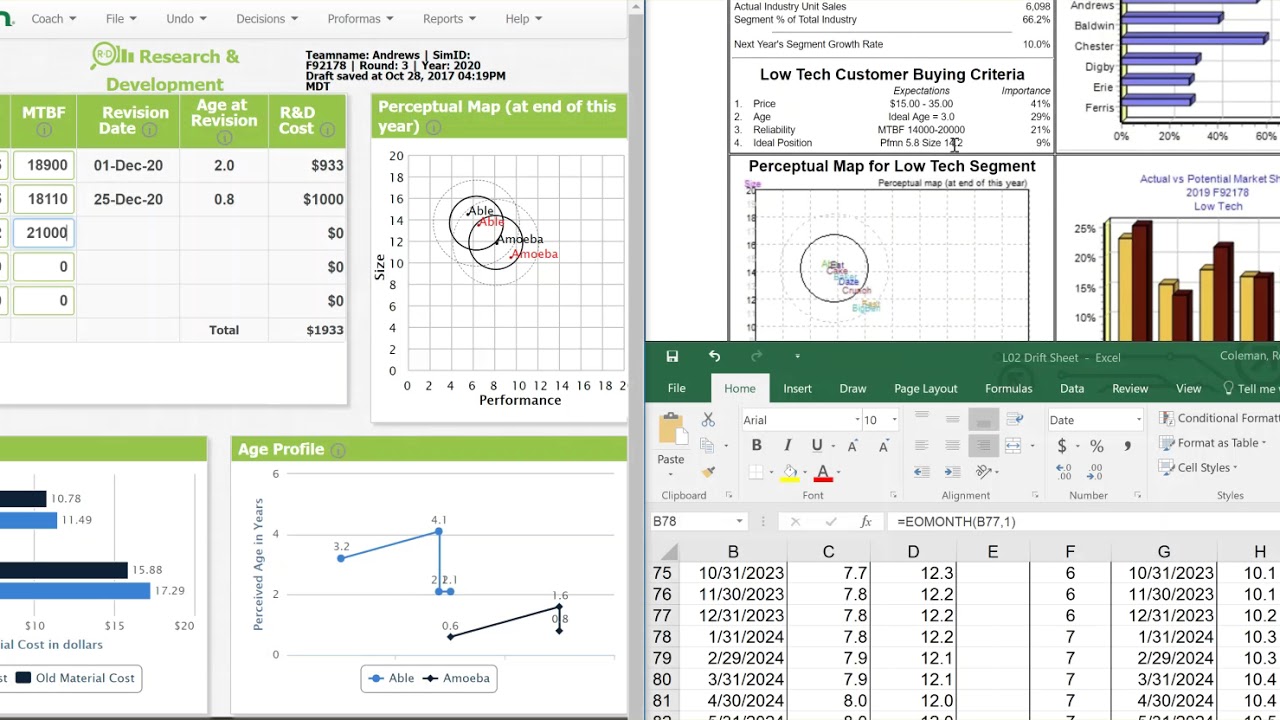Show info tooltip for Revision Date column
The width and height of the screenshot is (1280, 720).
click(x=149, y=130)
